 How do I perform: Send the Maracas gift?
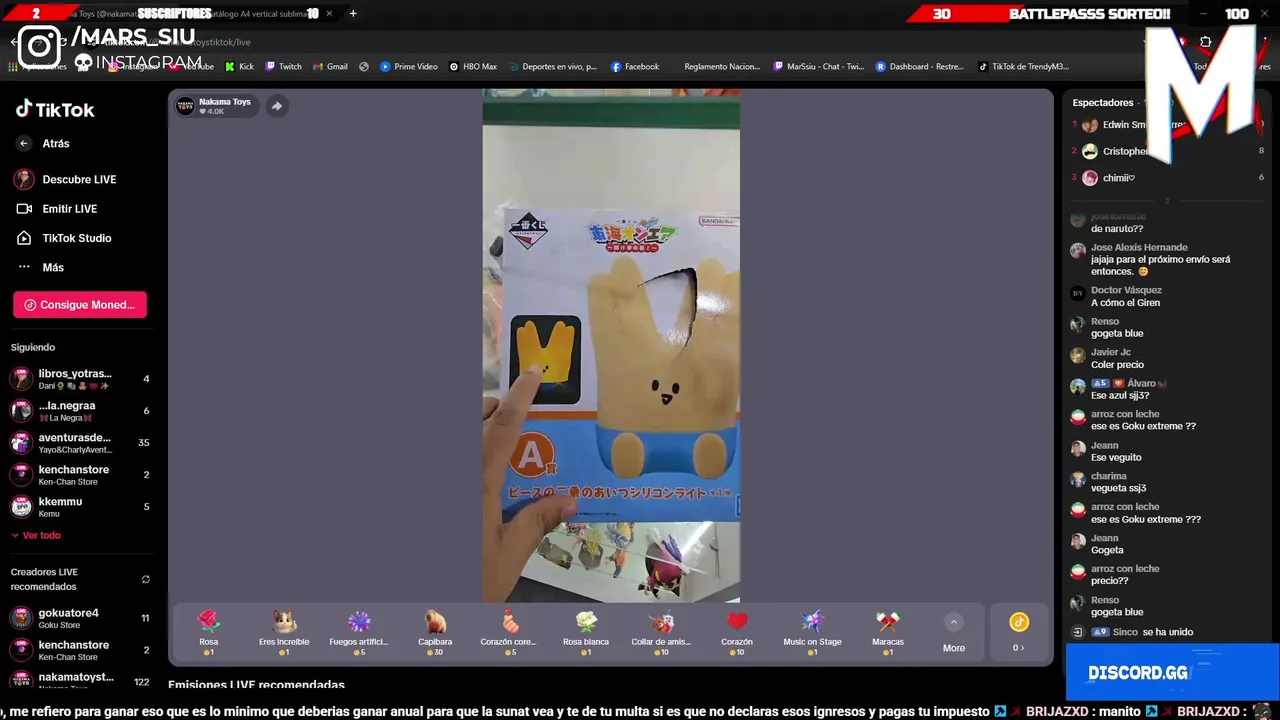click(888, 633)
